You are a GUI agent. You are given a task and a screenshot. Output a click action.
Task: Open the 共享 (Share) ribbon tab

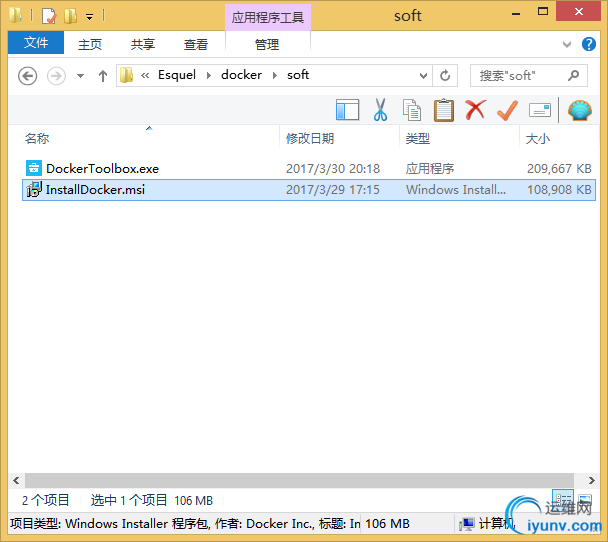click(x=143, y=44)
